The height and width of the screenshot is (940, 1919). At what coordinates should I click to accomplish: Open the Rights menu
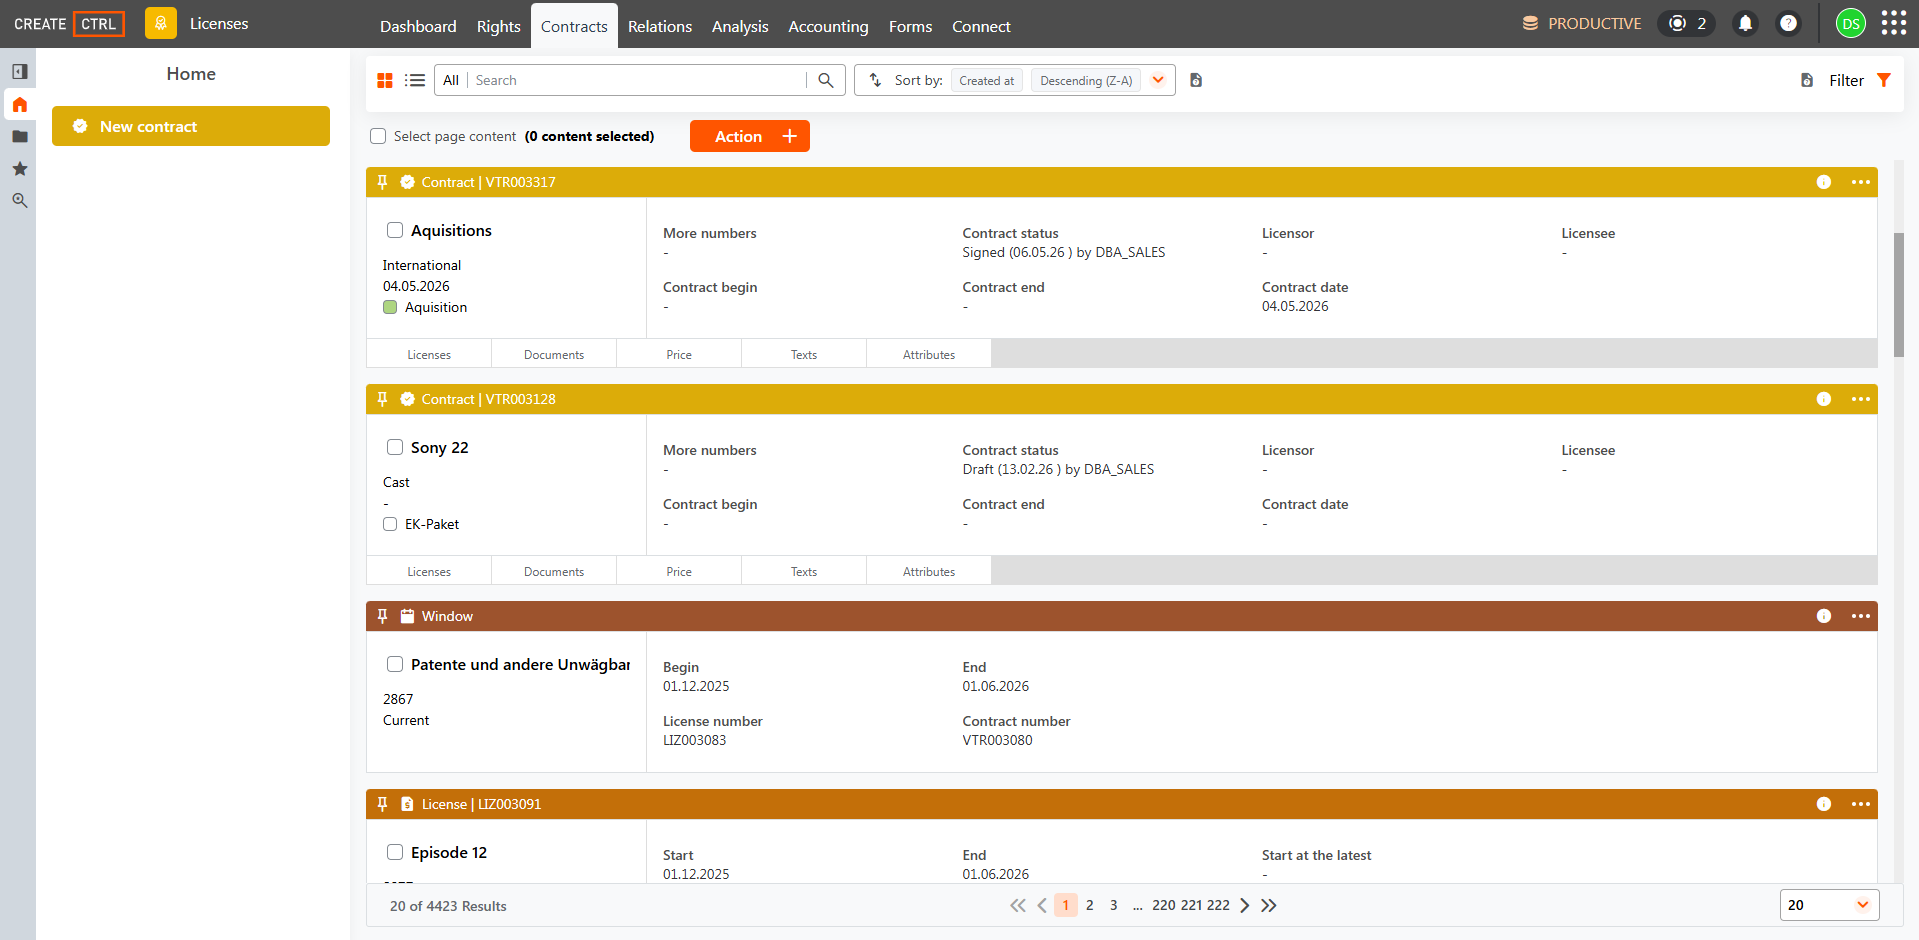point(499,26)
